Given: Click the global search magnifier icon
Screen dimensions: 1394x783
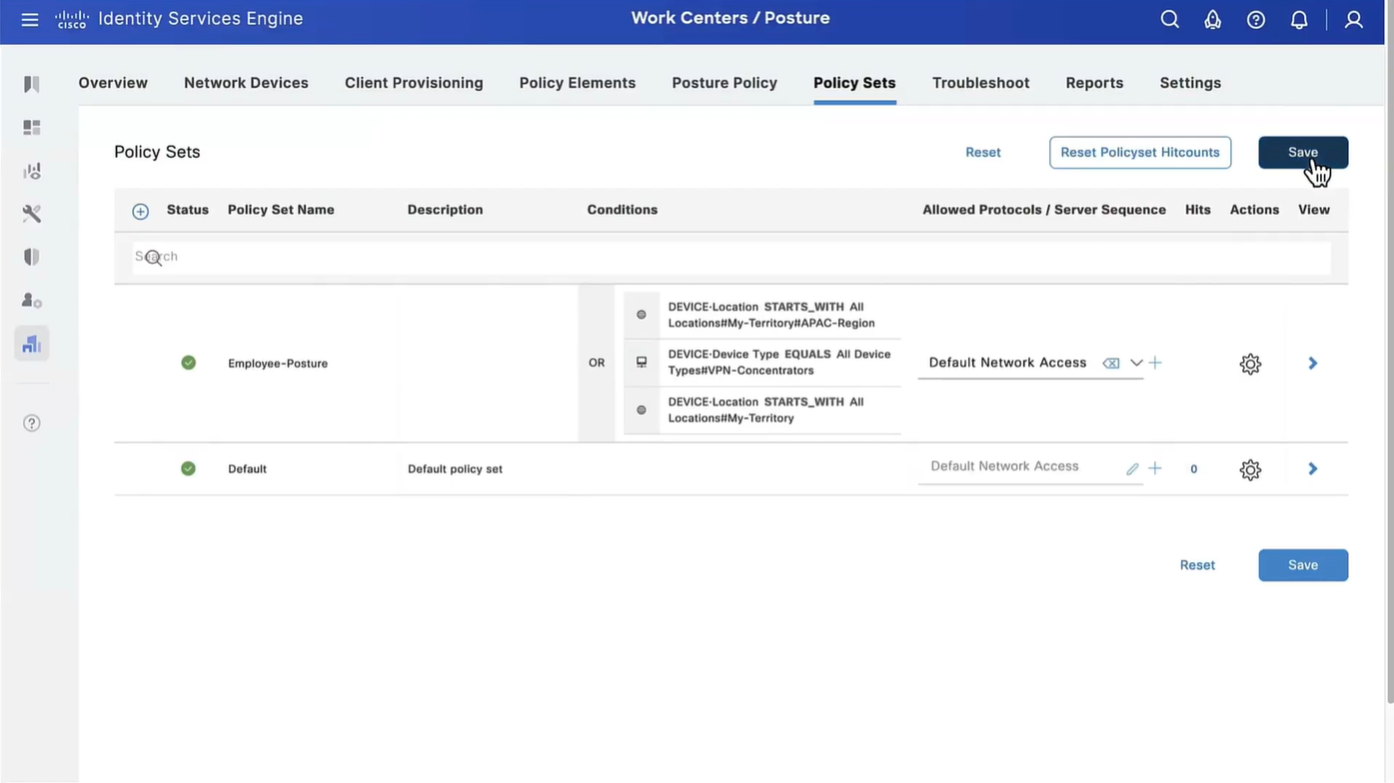Looking at the screenshot, I should point(1169,20).
